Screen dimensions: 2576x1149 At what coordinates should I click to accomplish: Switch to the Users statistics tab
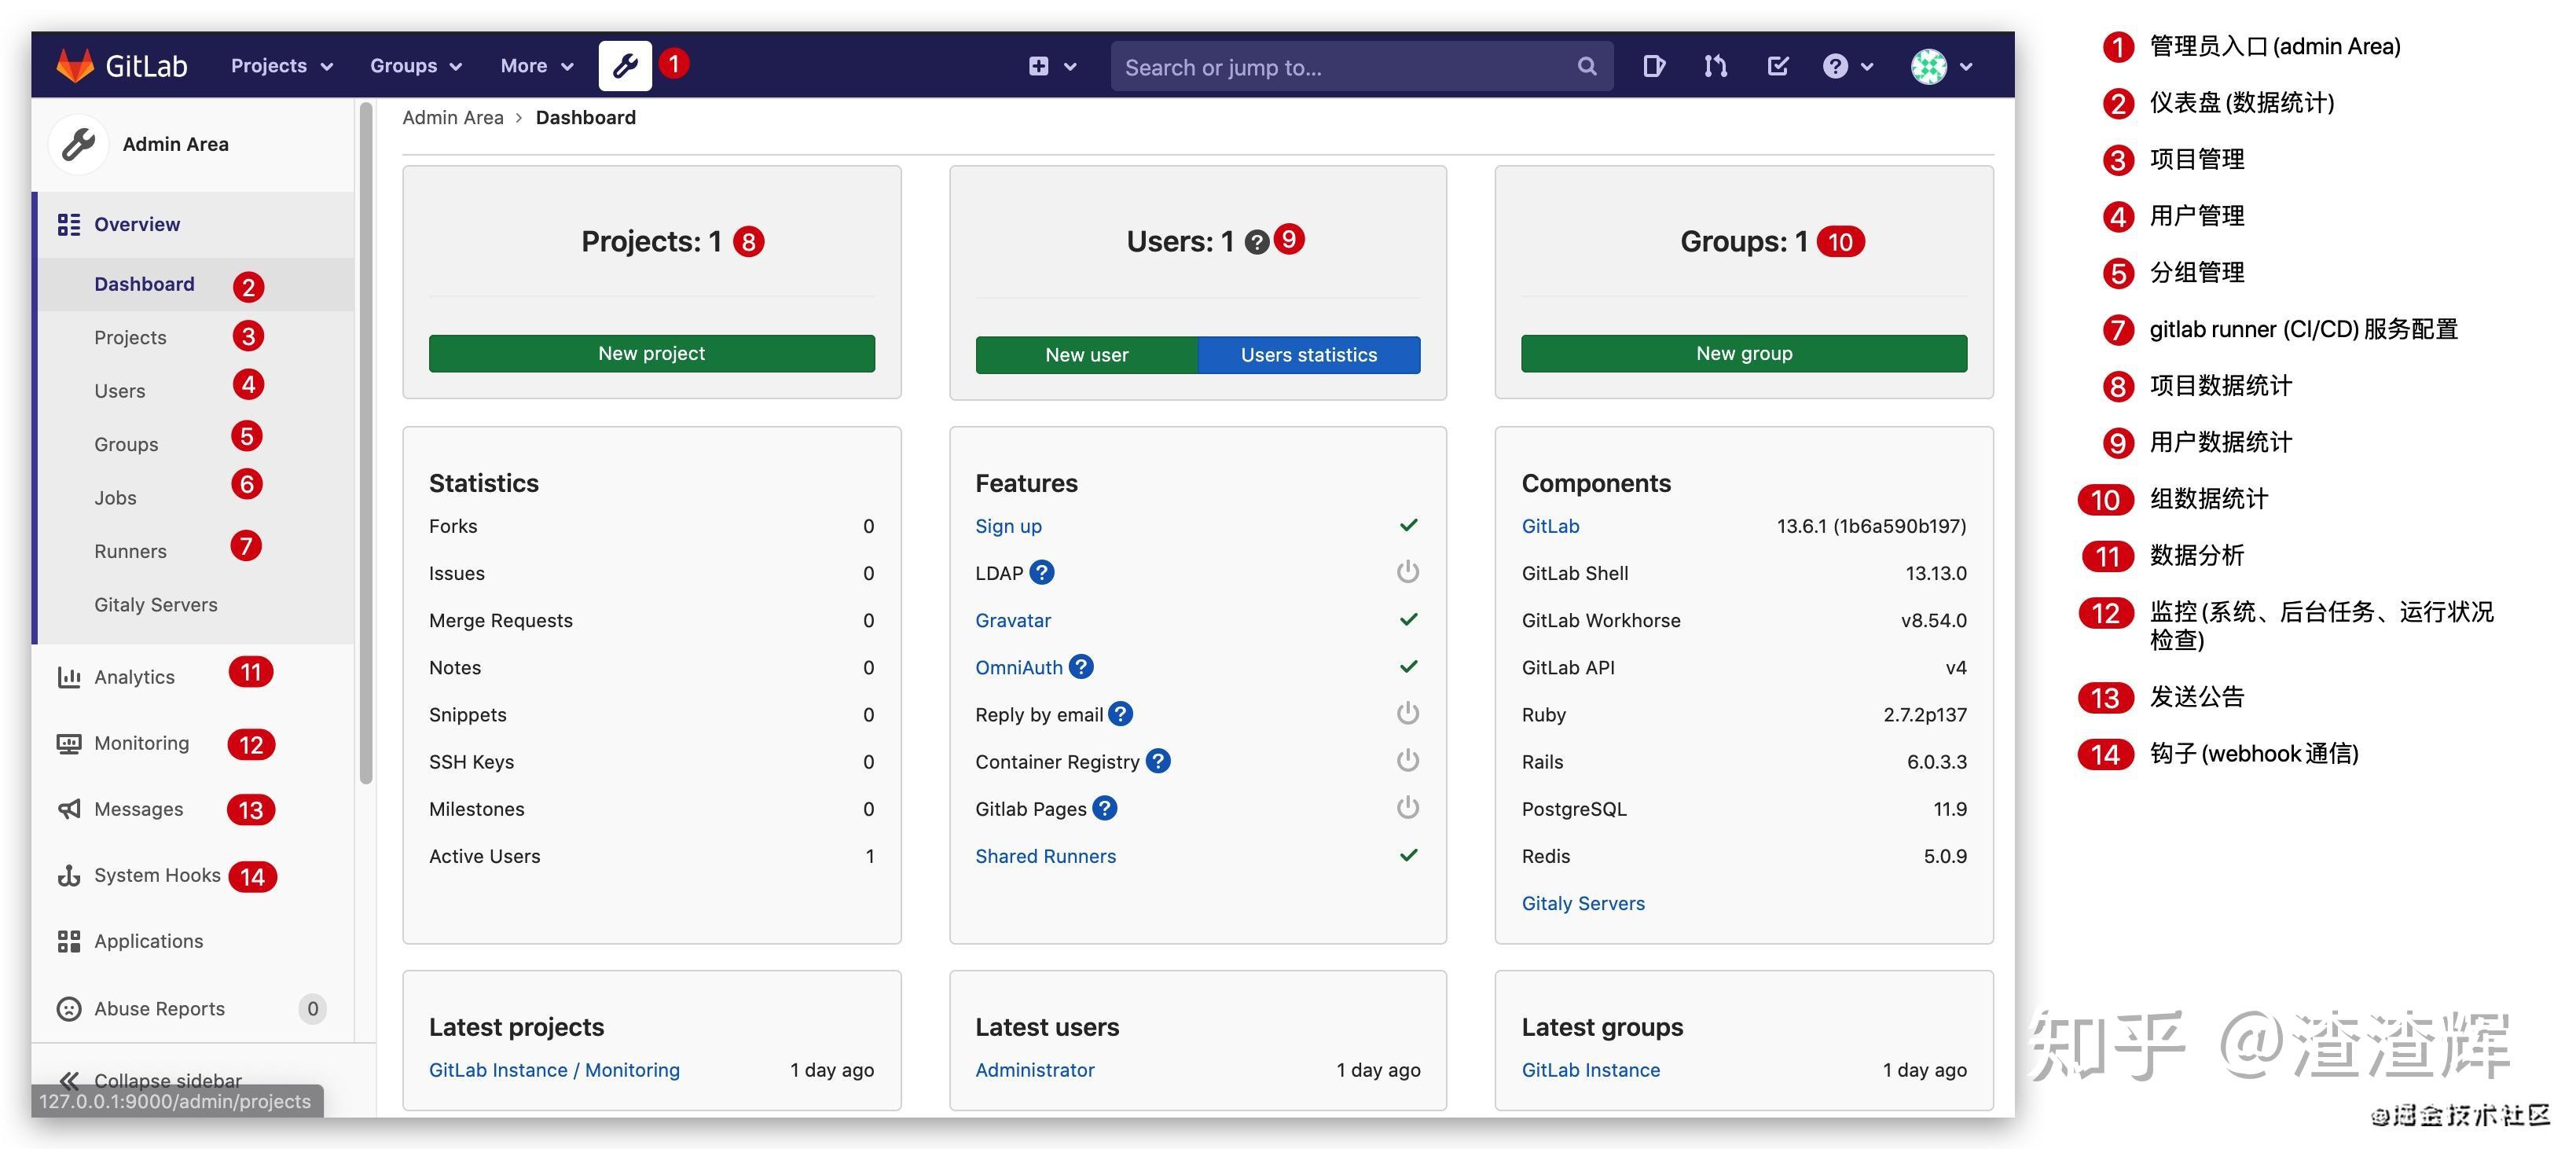point(1308,354)
